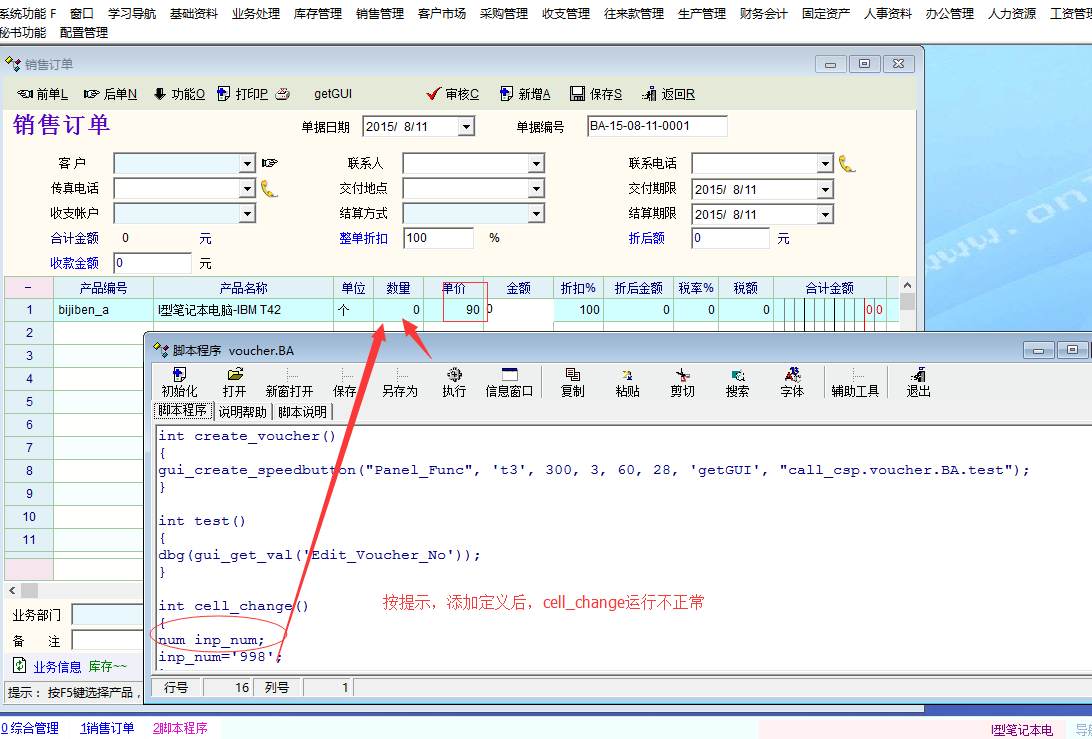The height and width of the screenshot is (739, 1092).
Task: Open the 库存管理 menu
Action: [x=317, y=14]
